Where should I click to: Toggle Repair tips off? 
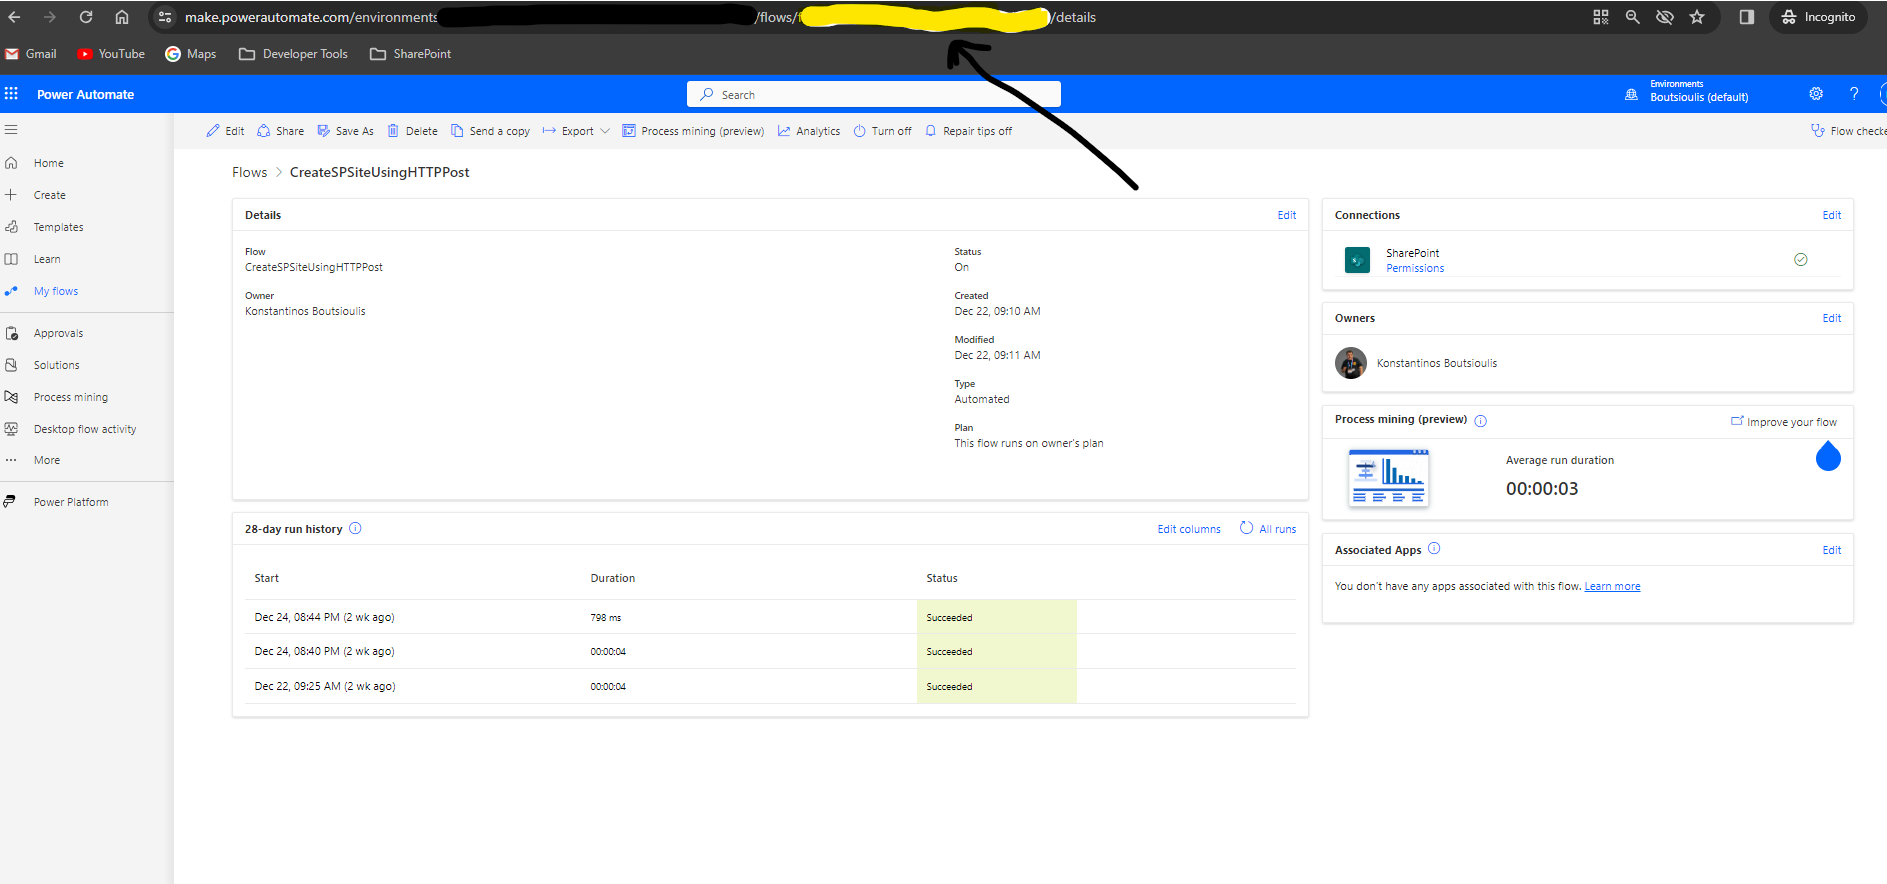coord(968,131)
